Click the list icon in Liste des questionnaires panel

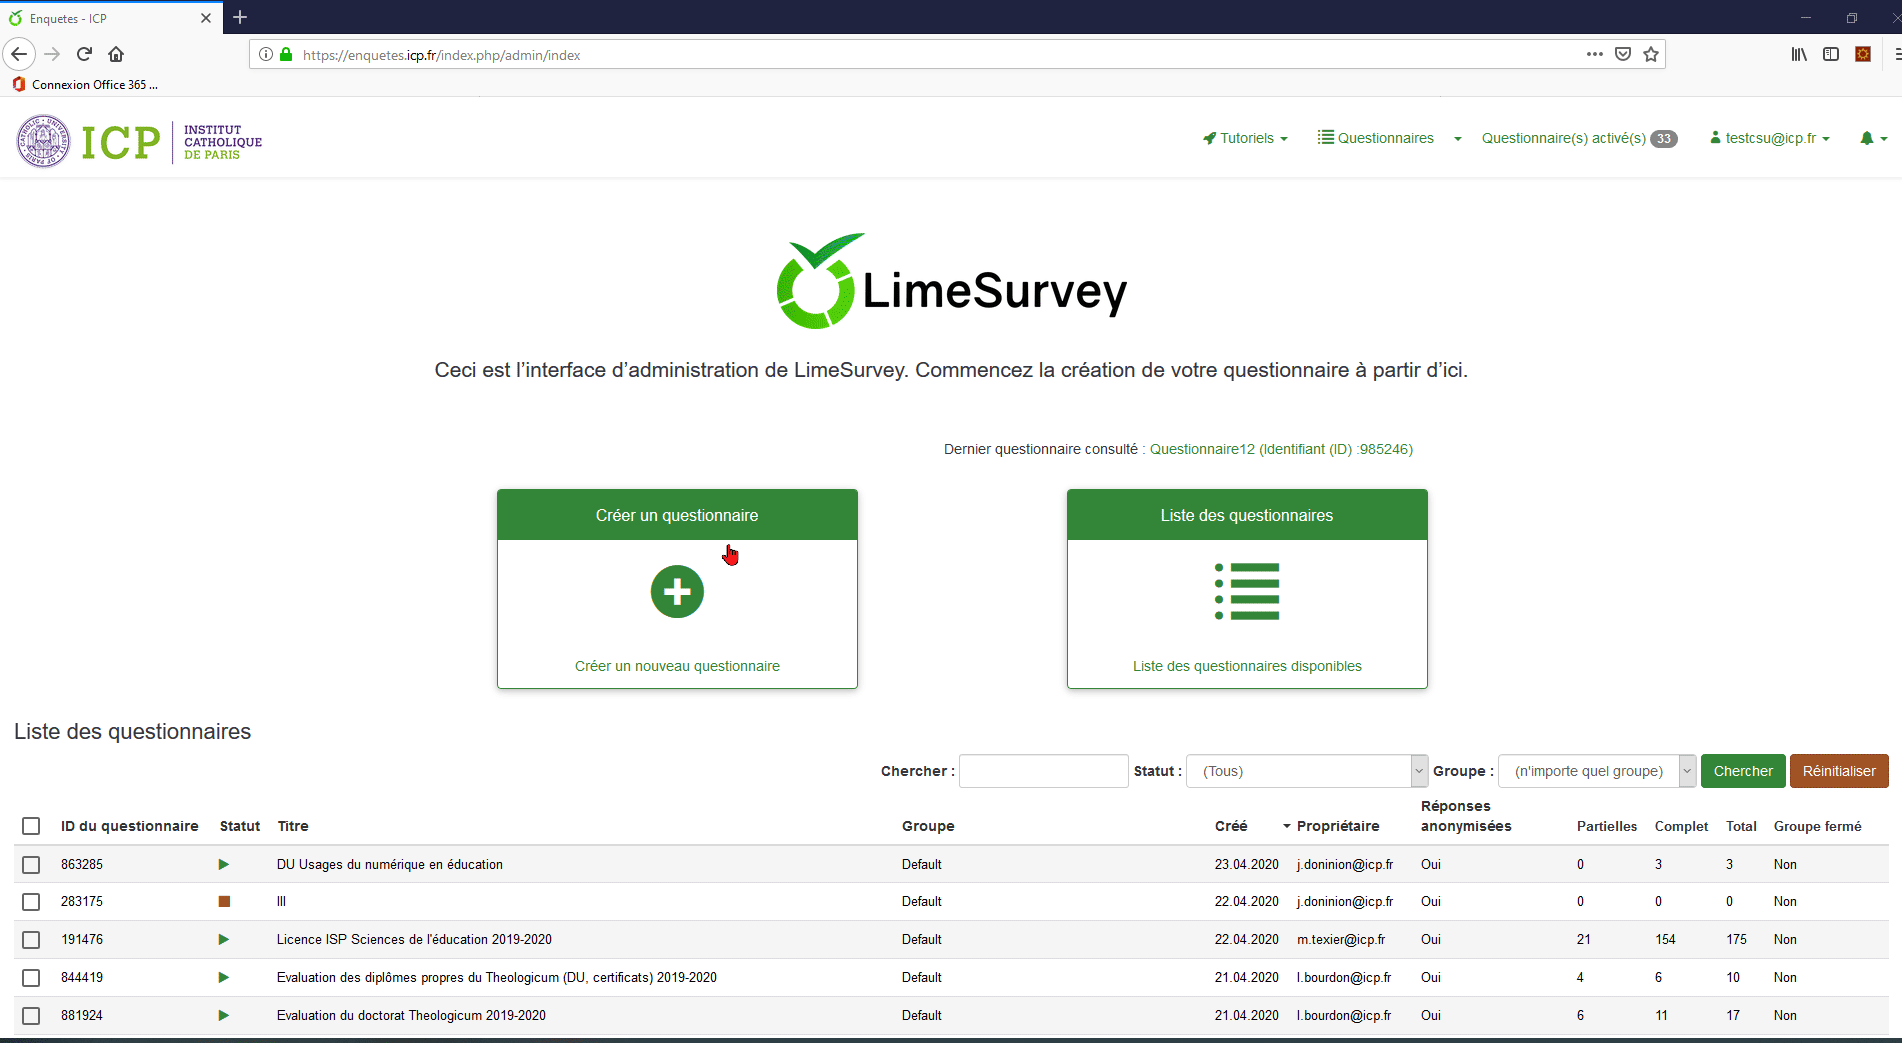click(x=1247, y=591)
